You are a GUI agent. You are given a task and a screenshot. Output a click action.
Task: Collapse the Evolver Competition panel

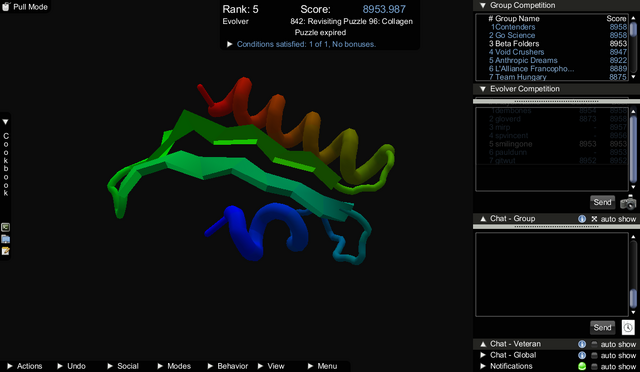pos(483,89)
